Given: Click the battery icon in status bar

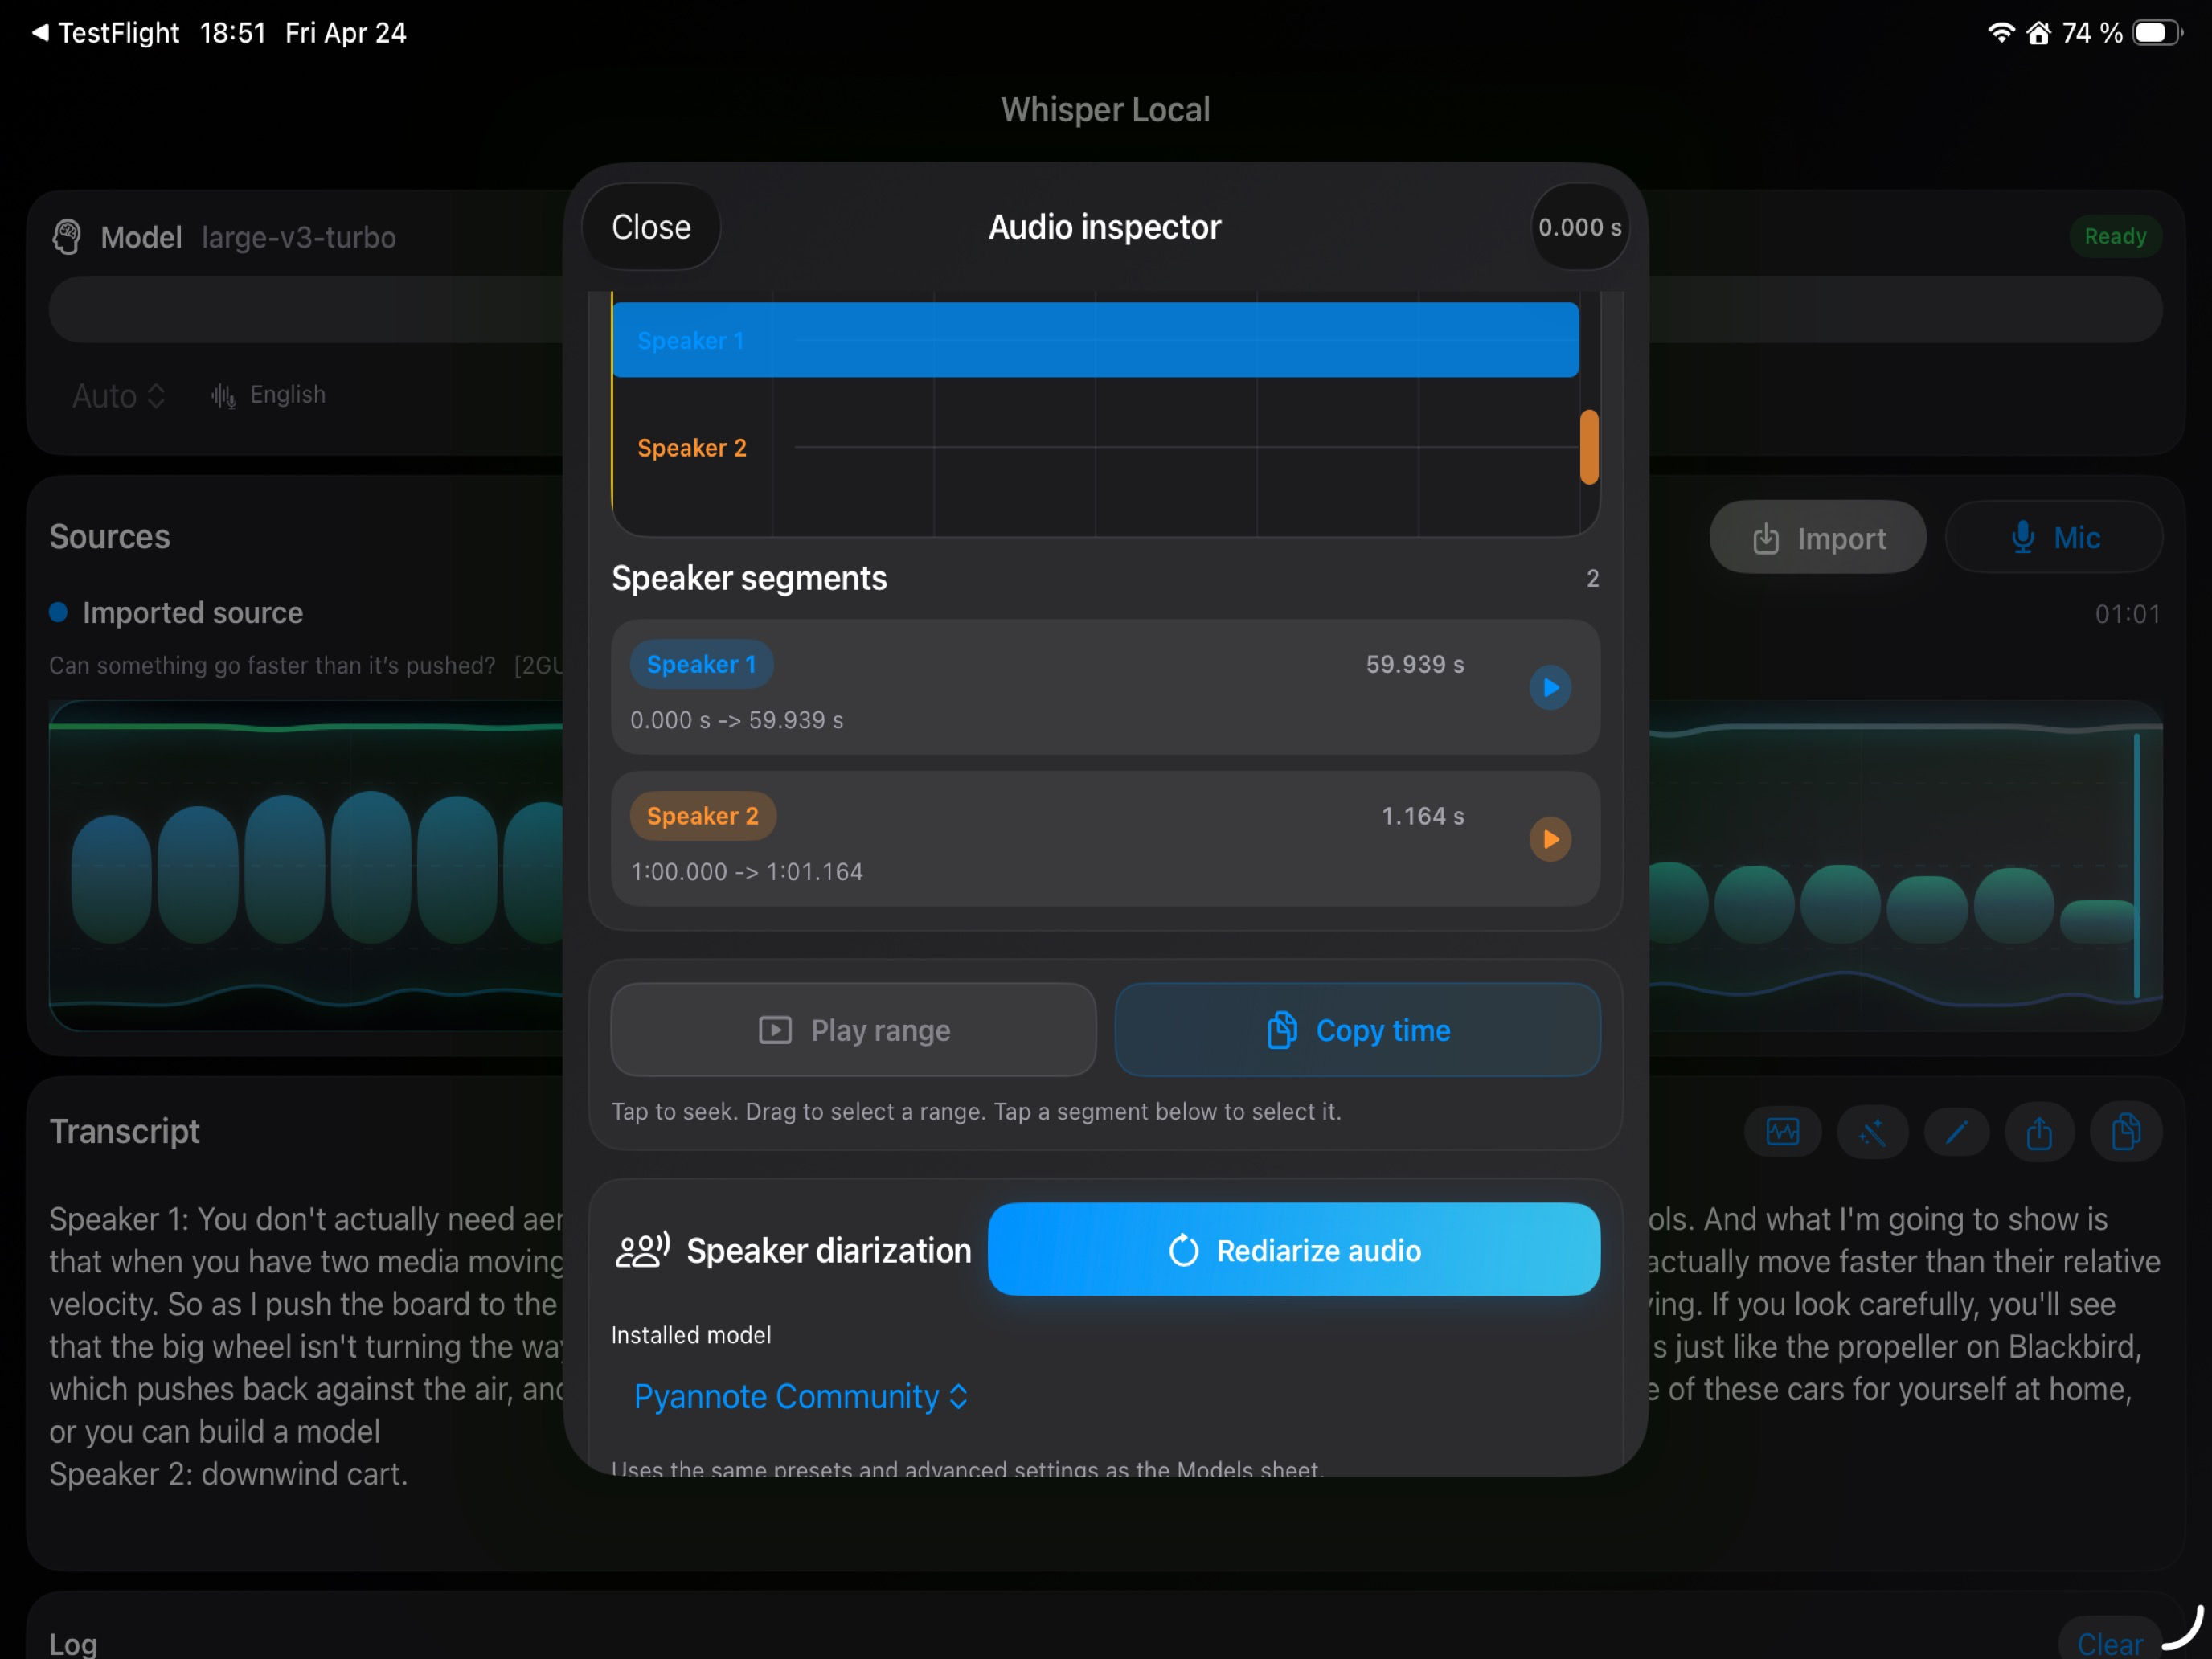Looking at the screenshot, I should point(2156,33).
